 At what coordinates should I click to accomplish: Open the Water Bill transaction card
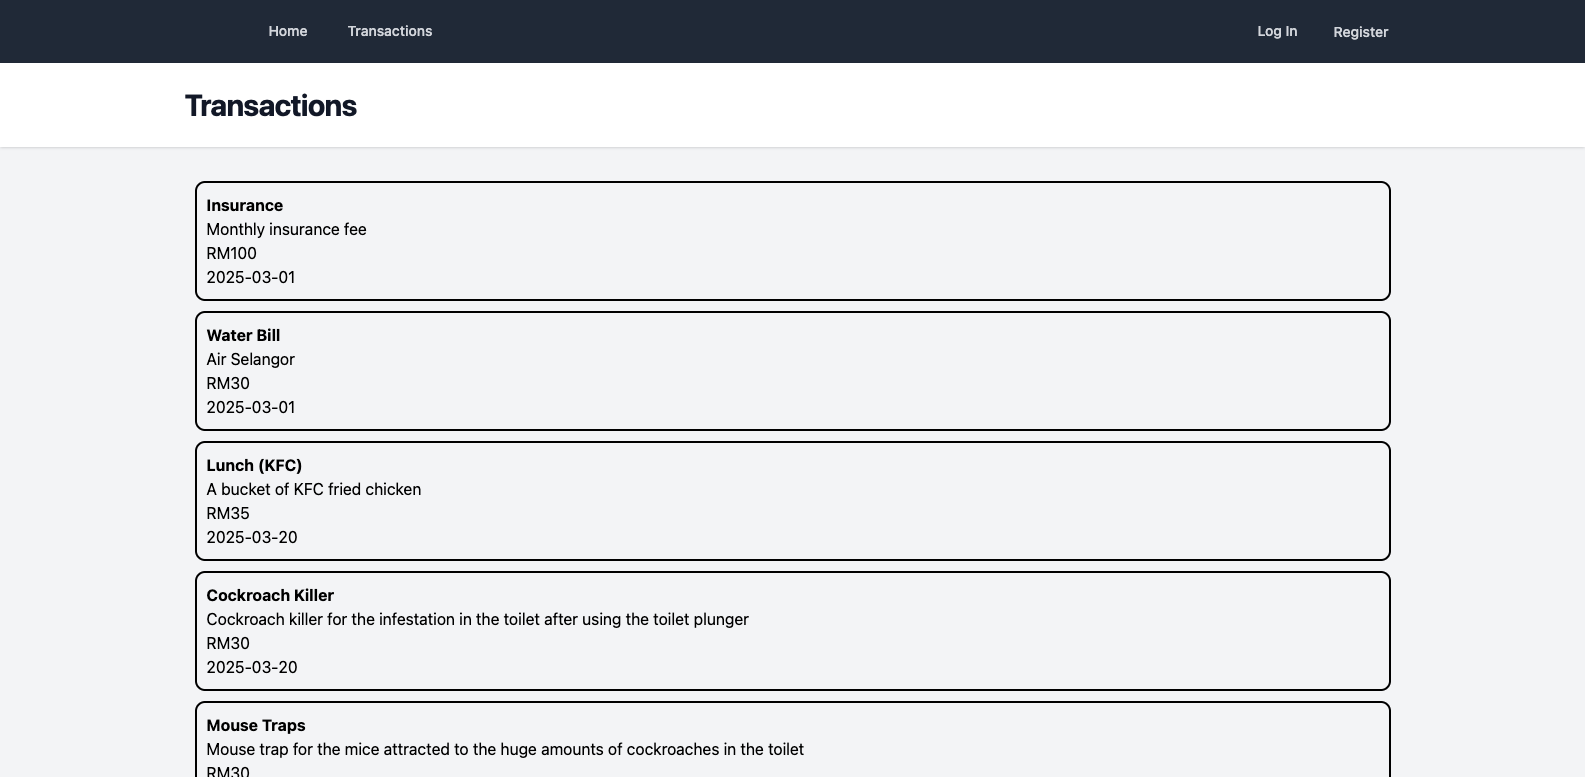click(x=793, y=371)
